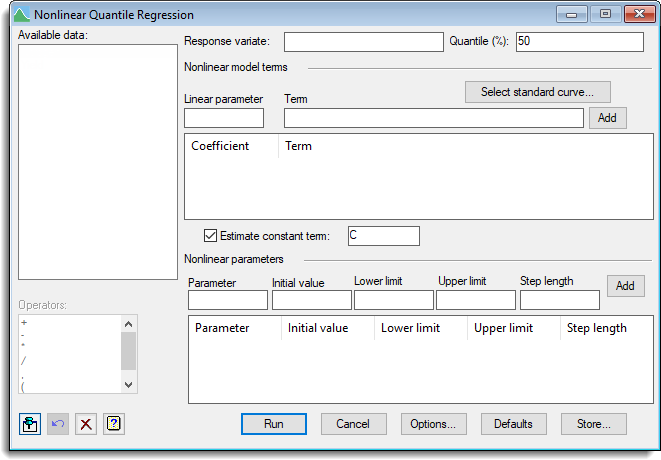The height and width of the screenshot is (460, 661).
Task: Open help with the question mark icon
Action: click(114, 424)
